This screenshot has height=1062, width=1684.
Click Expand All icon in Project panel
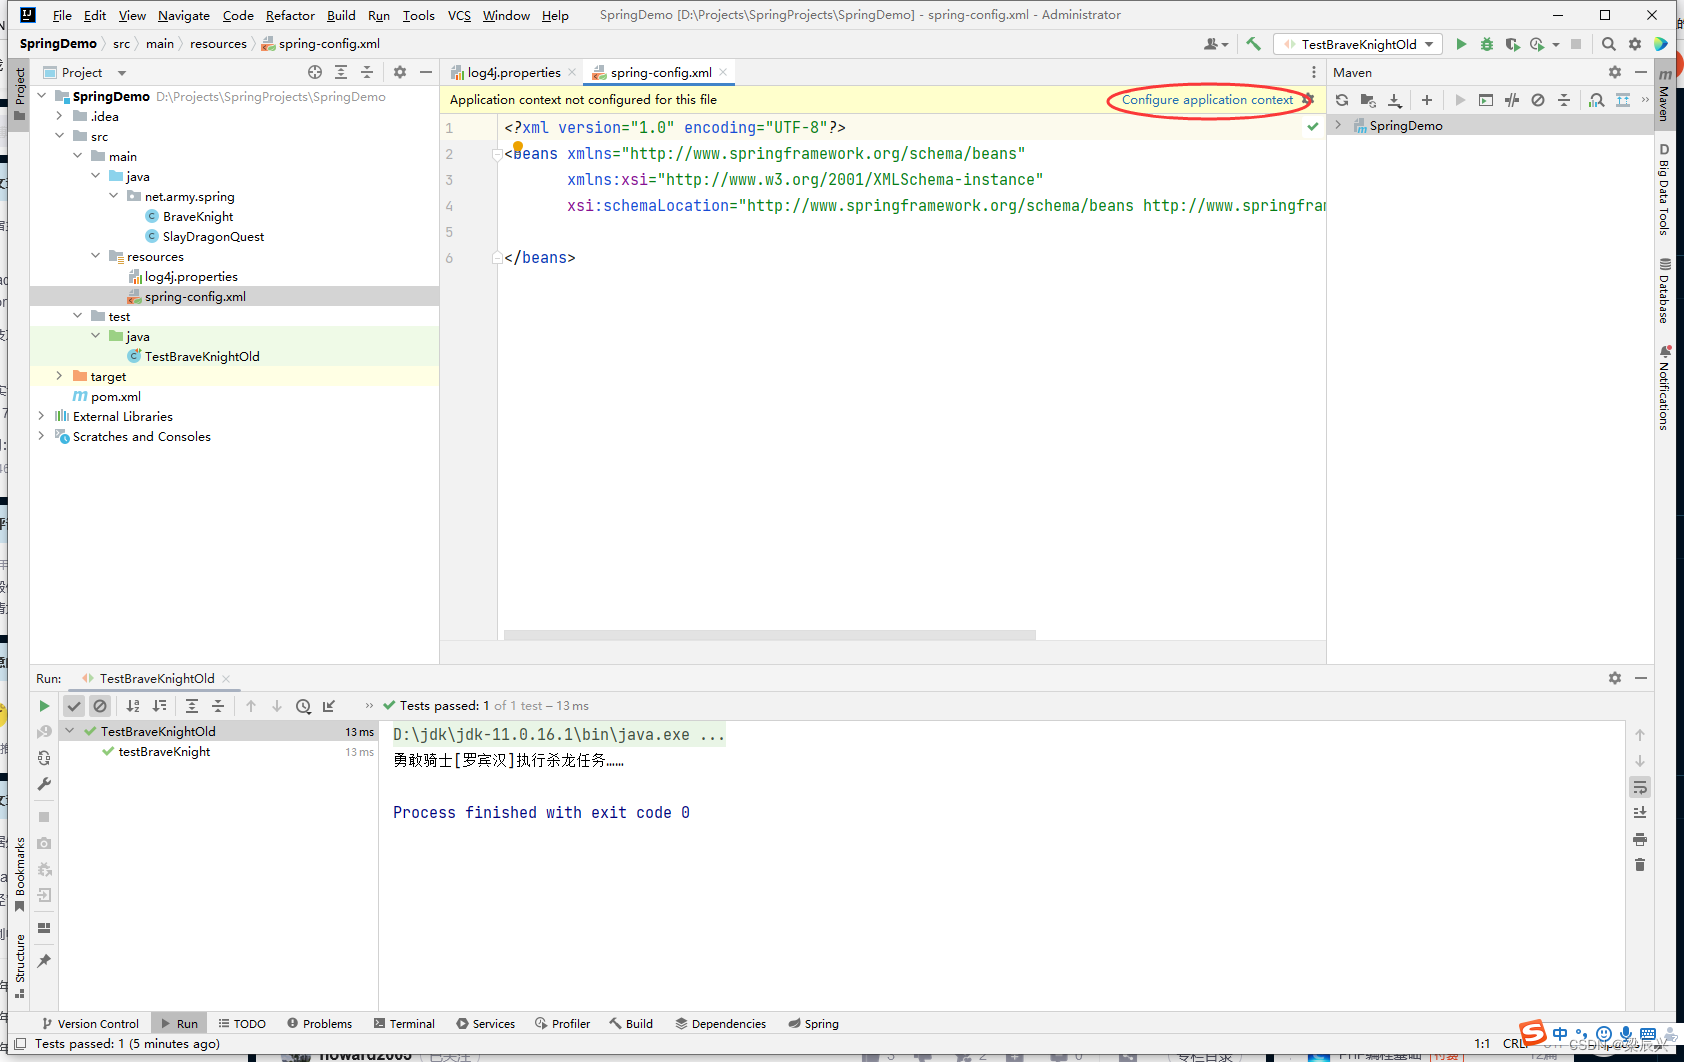[341, 72]
